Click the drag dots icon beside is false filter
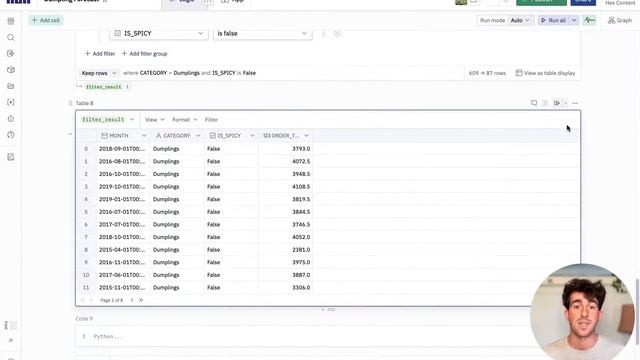 [324, 33]
